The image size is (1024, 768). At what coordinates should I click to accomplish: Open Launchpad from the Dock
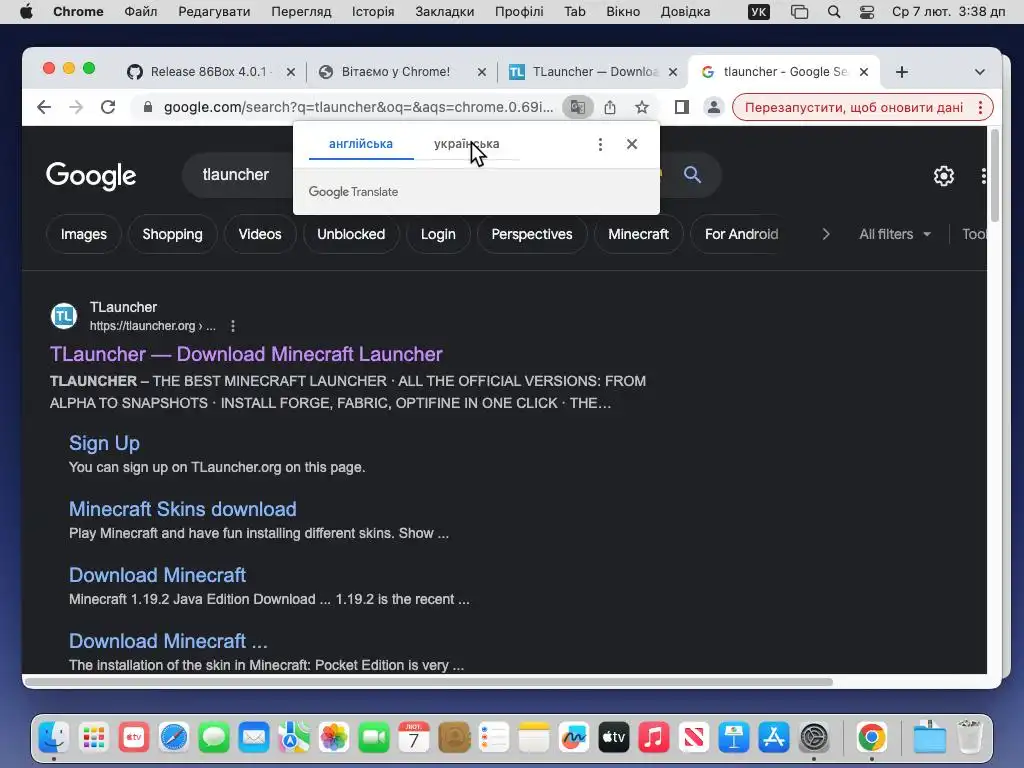[94, 737]
